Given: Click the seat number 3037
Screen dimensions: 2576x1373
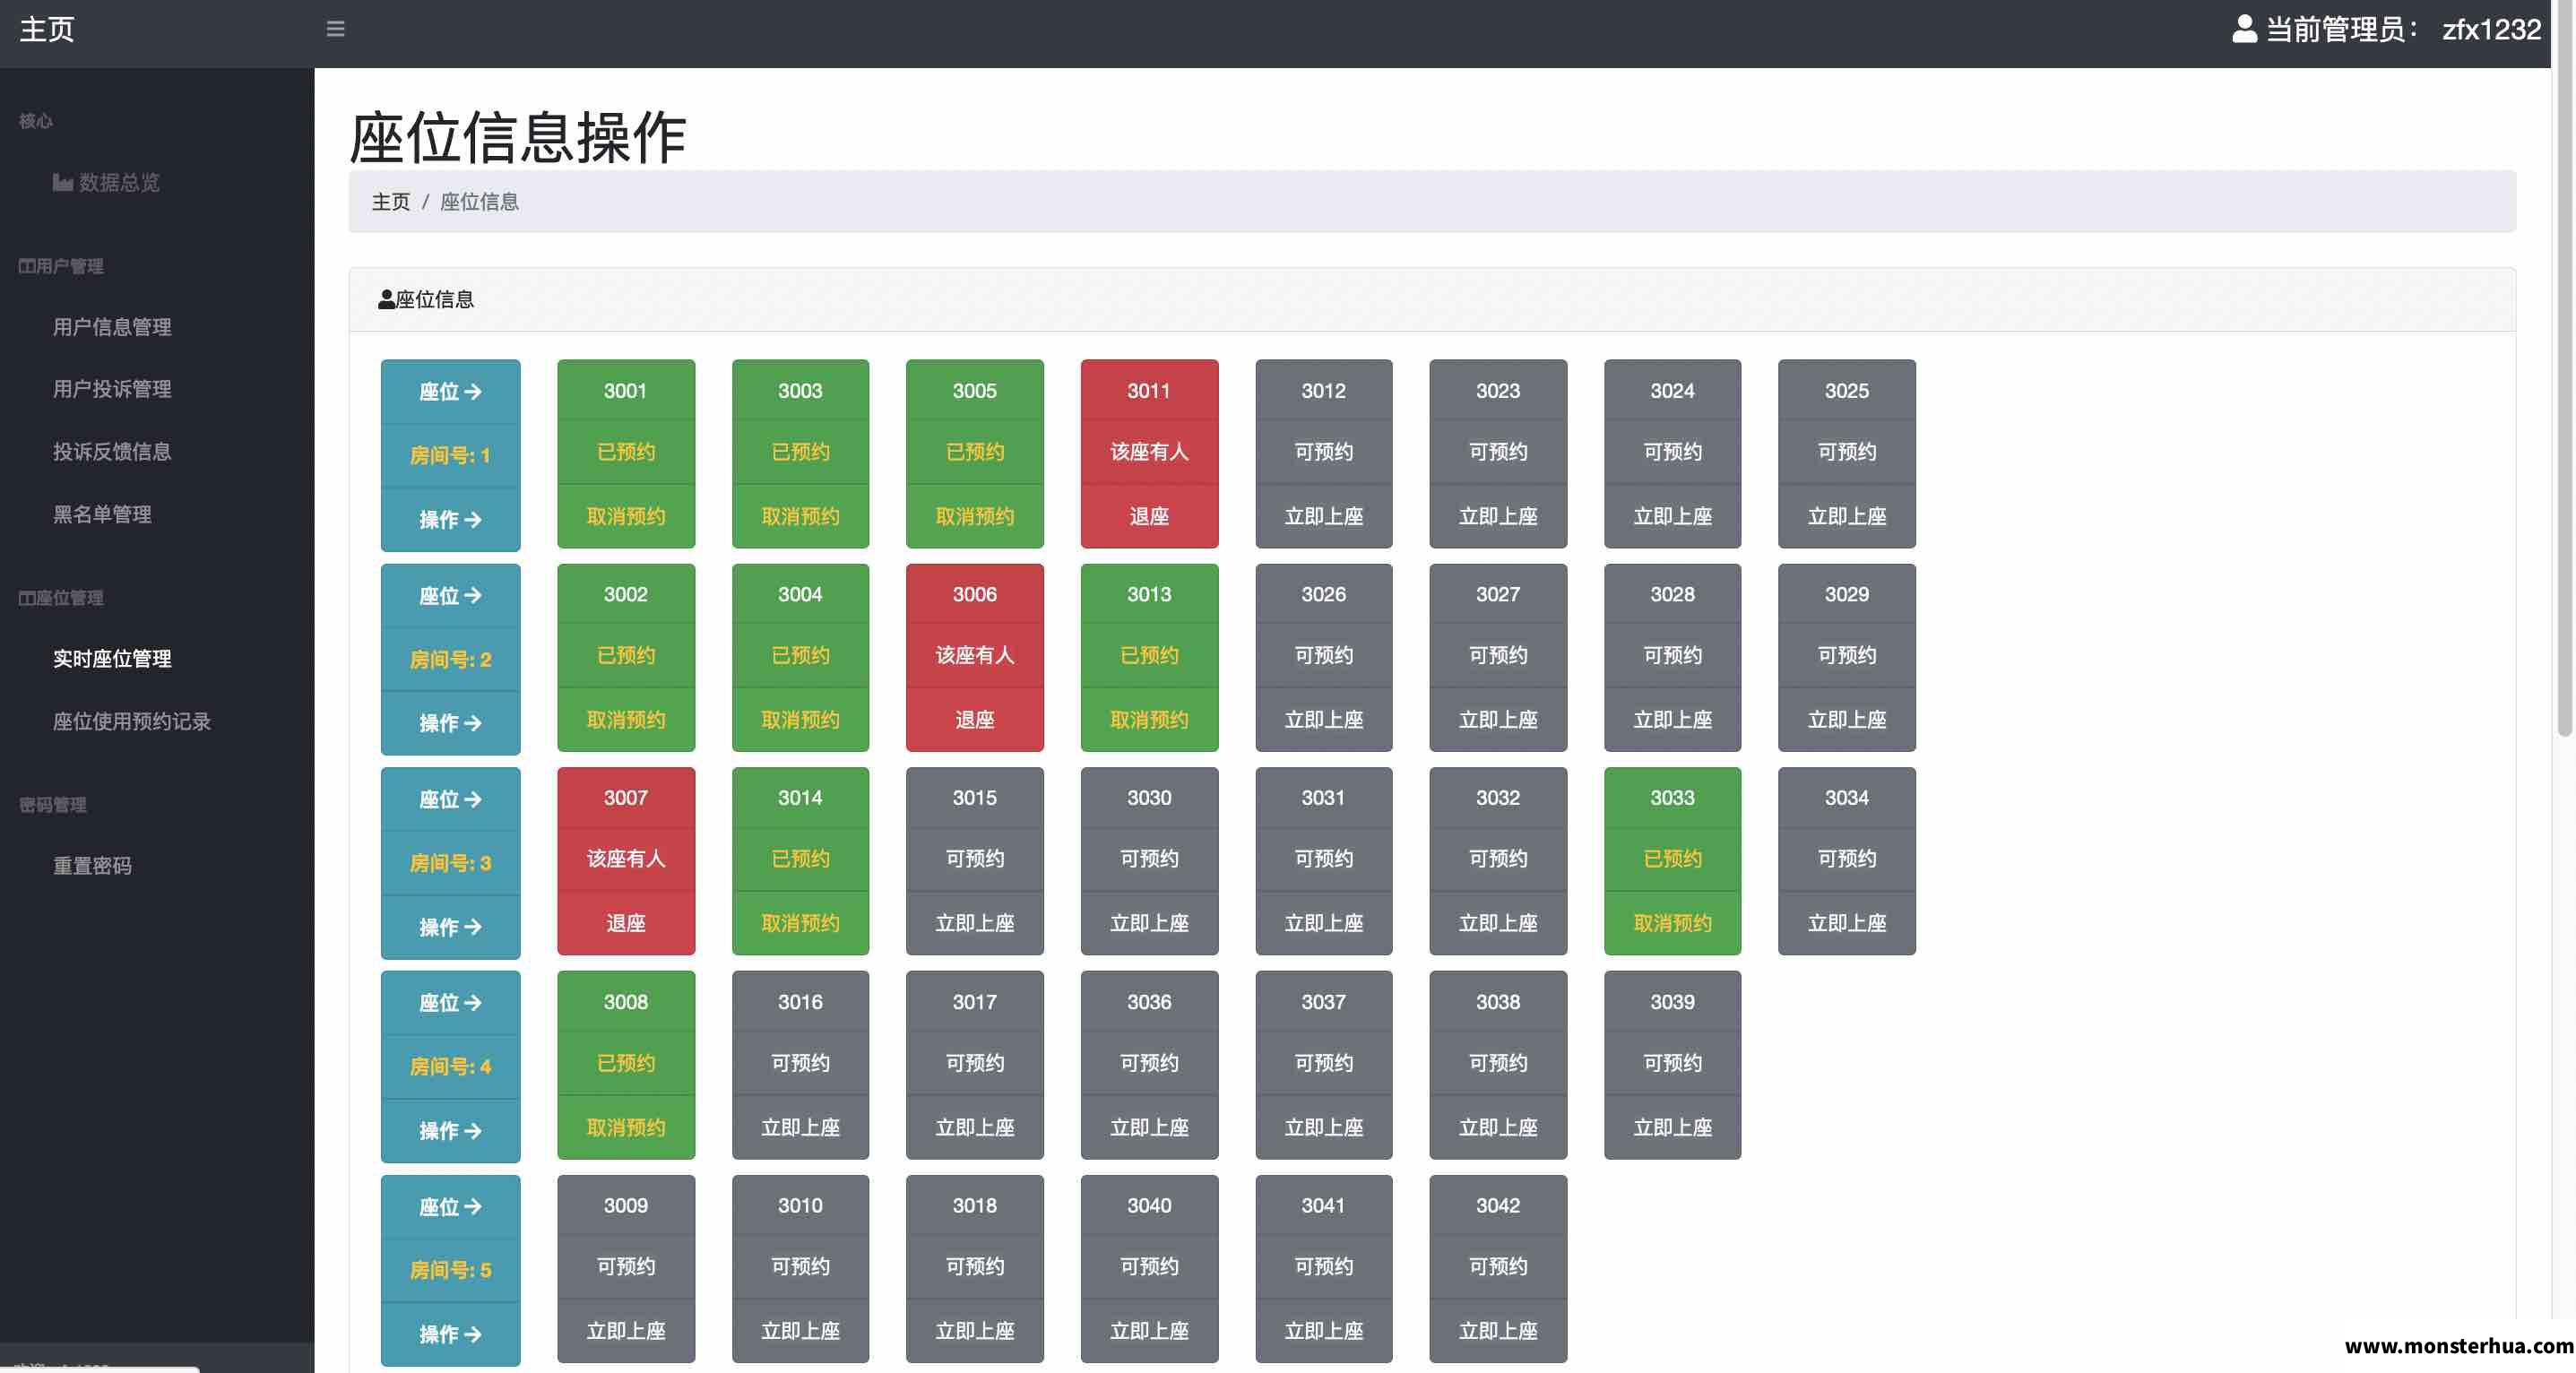Looking at the screenshot, I should click(x=1324, y=1002).
